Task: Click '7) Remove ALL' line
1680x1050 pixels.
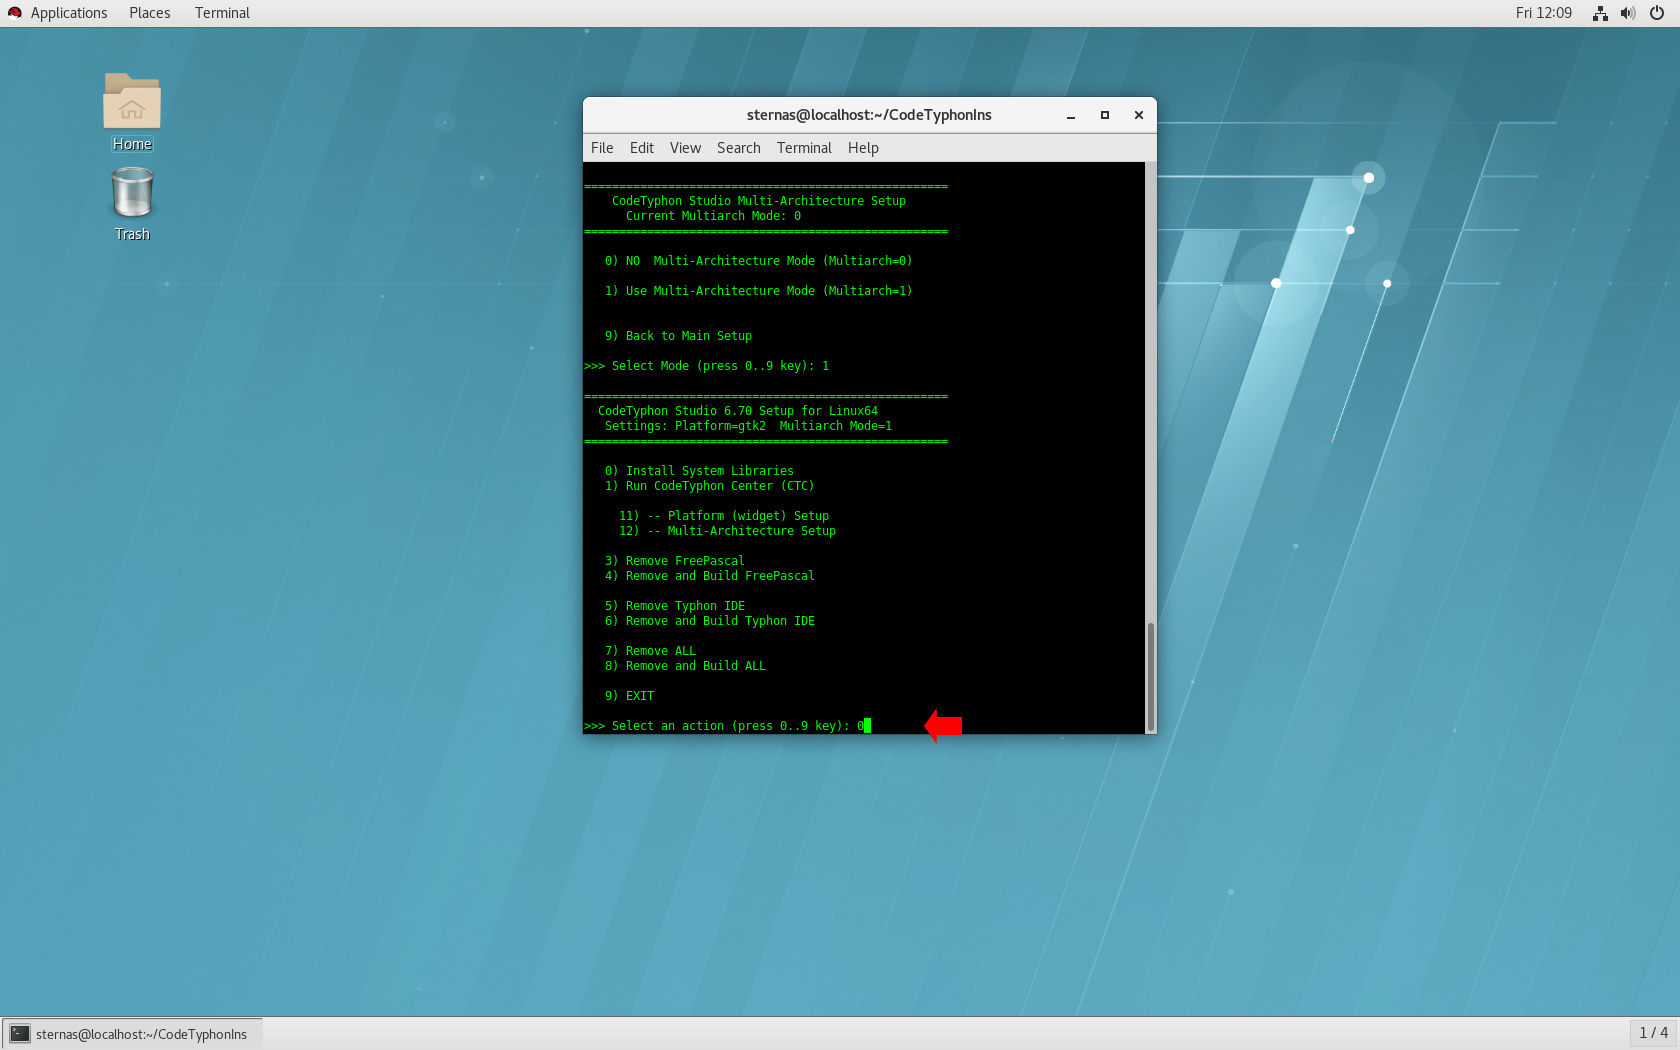Action: 650,651
